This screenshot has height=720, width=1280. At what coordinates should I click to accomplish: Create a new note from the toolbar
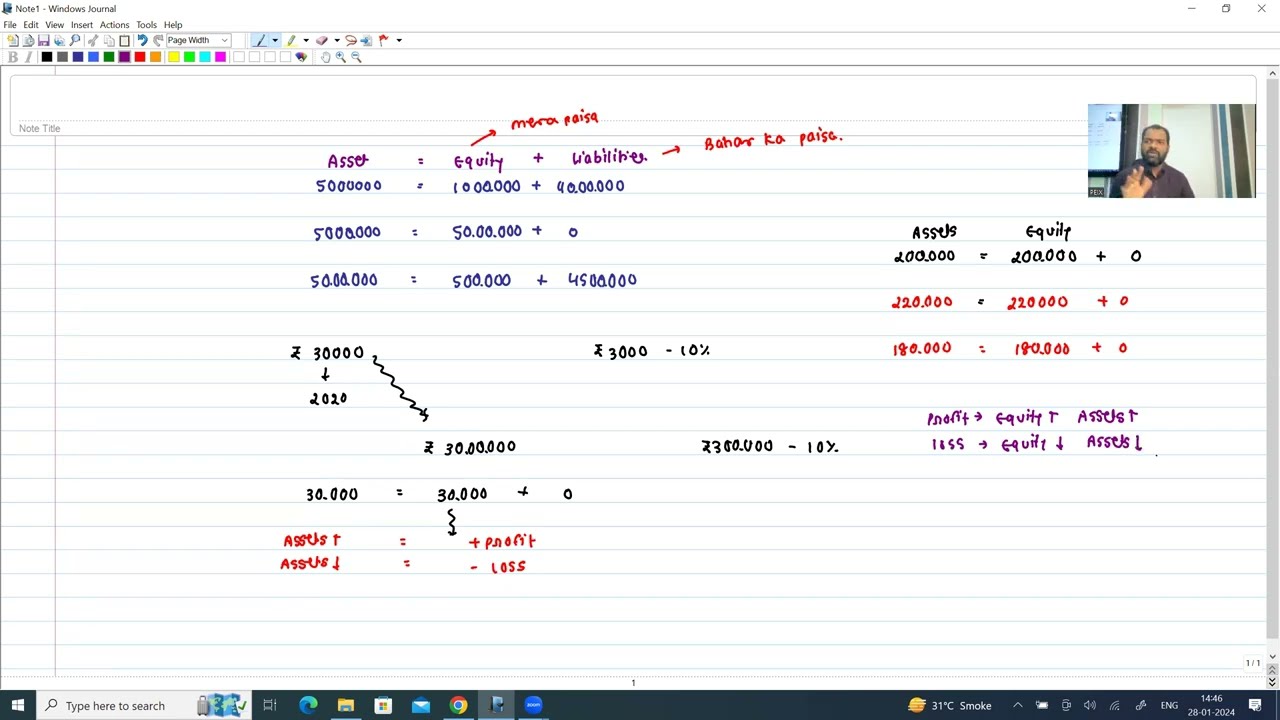pyautogui.click(x=13, y=40)
